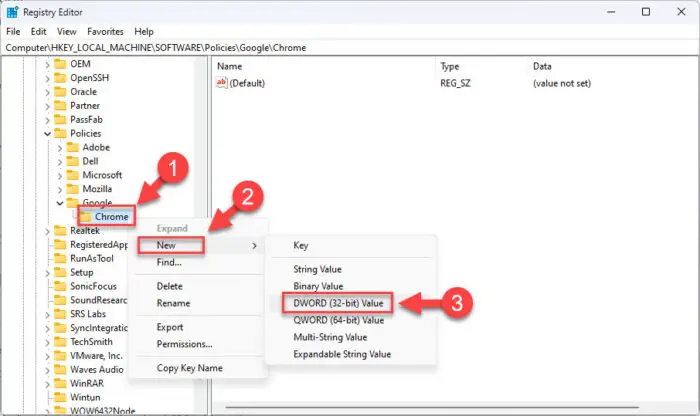Screen dimensions: 700x416
Task: Click the OpenSSH folder icon
Action: pos(60,78)
